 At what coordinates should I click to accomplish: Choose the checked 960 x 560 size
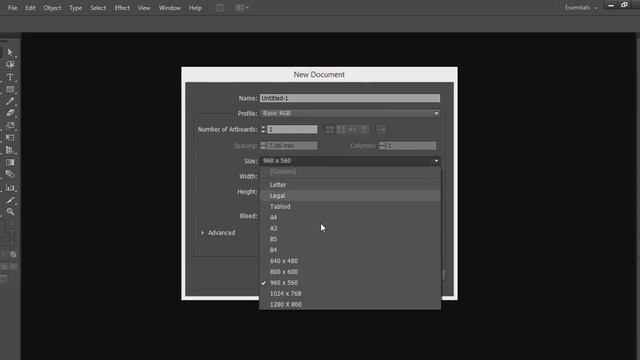pyautogui.click(x=350, y=282)
